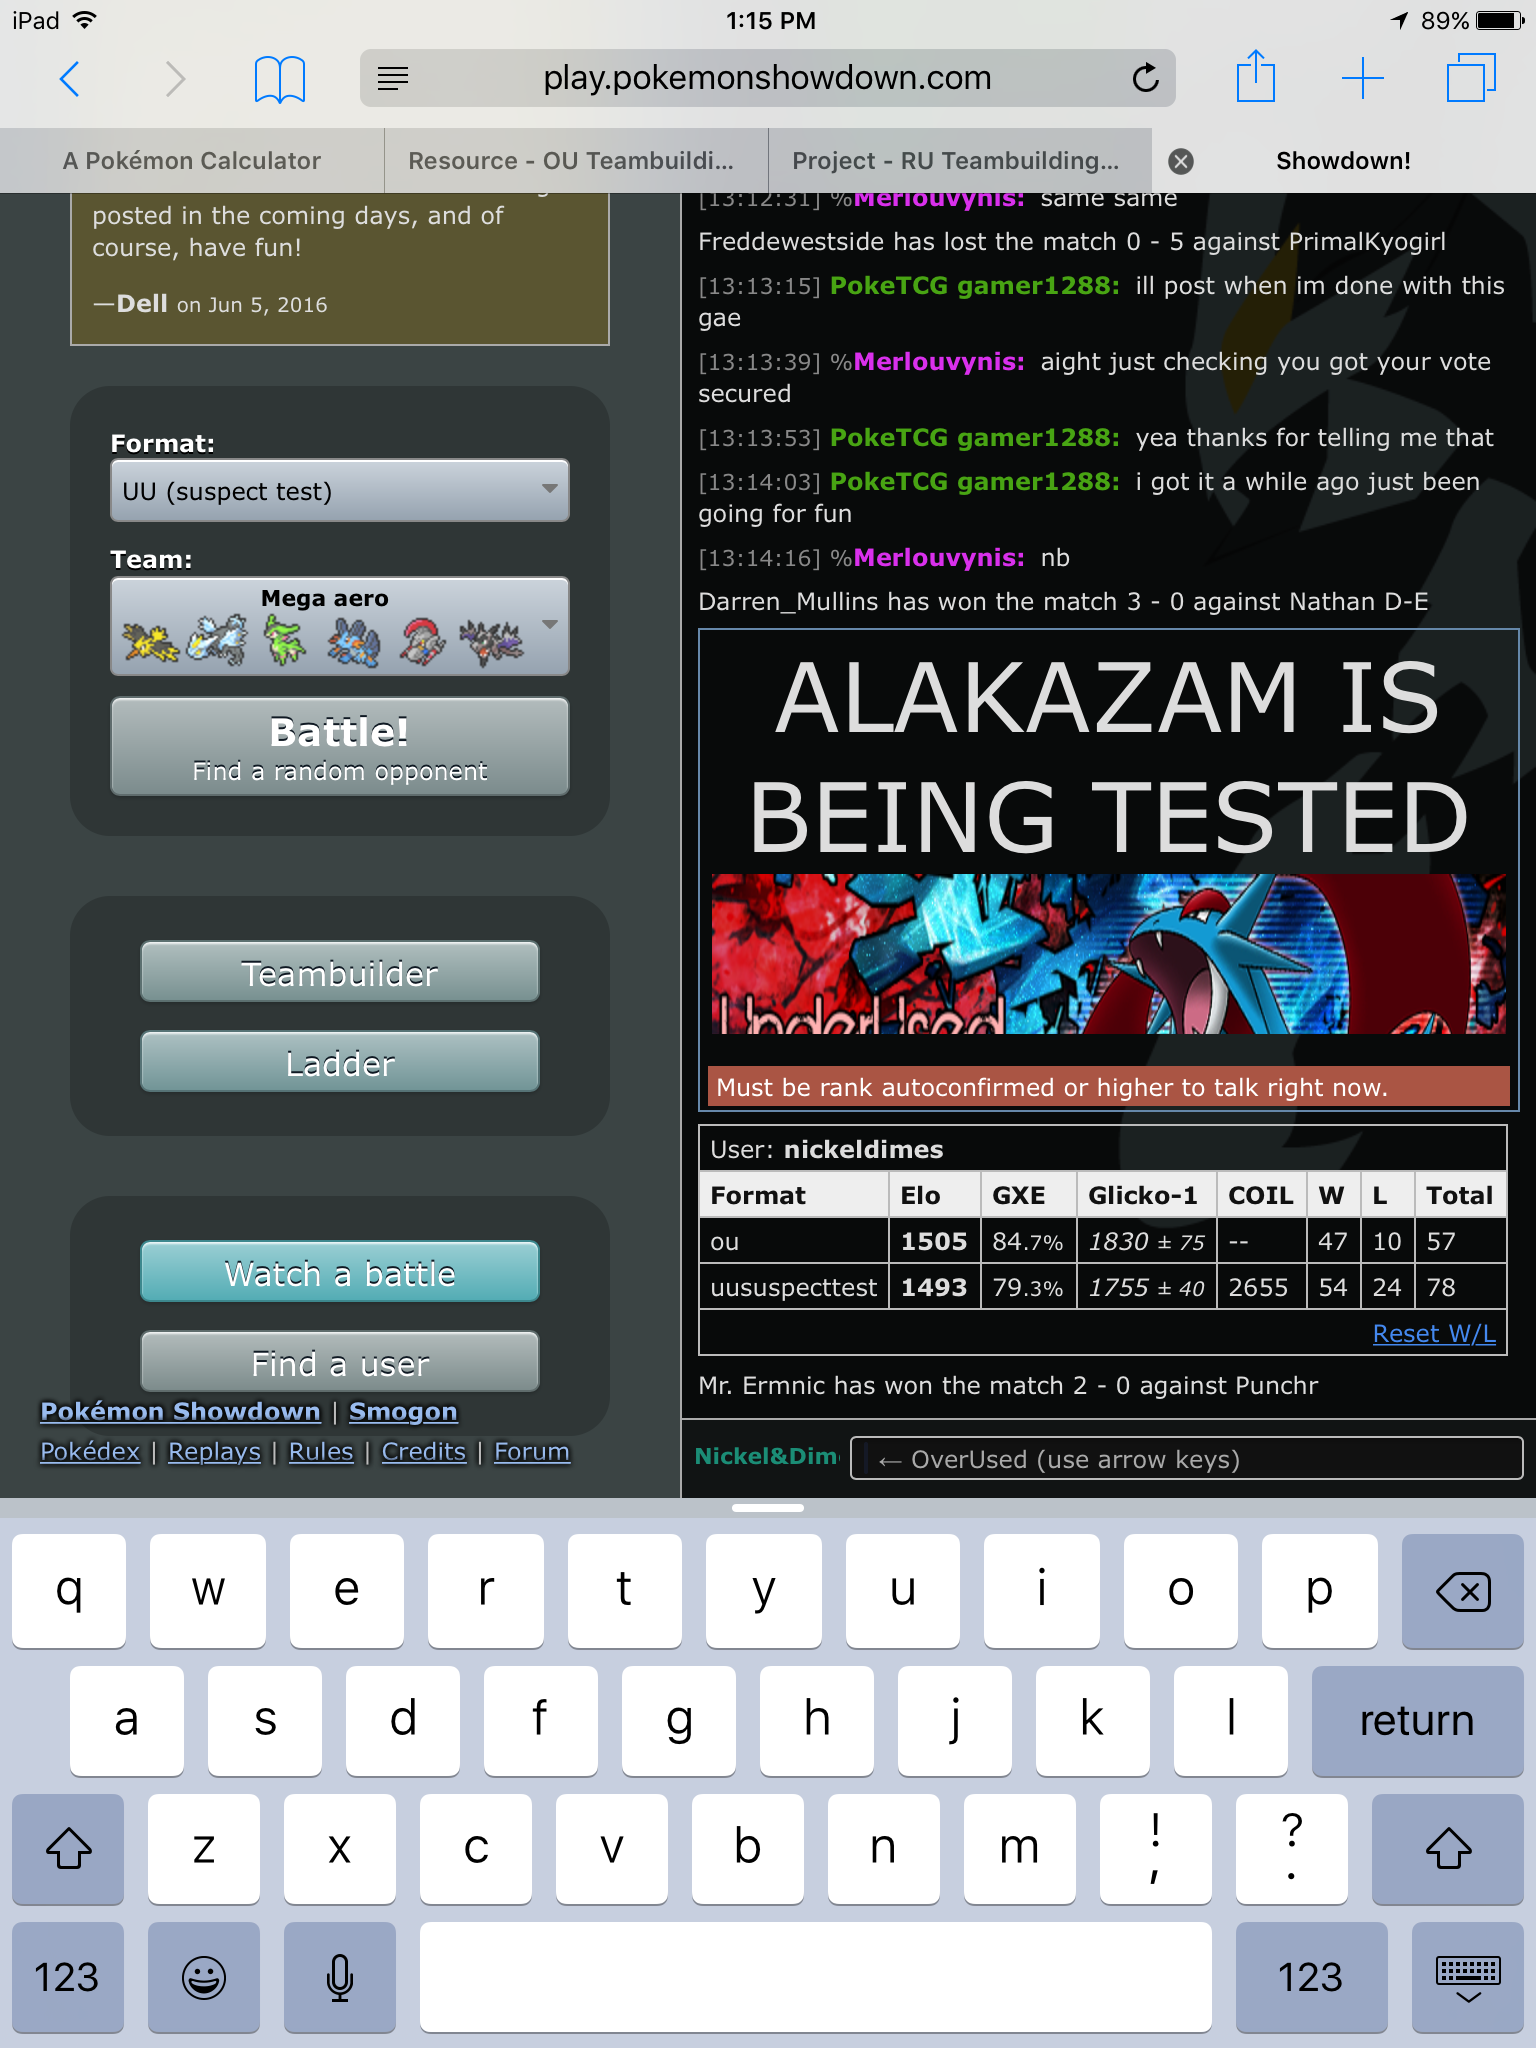Focus the OverUsed chat input field

coord(1186,1459)
